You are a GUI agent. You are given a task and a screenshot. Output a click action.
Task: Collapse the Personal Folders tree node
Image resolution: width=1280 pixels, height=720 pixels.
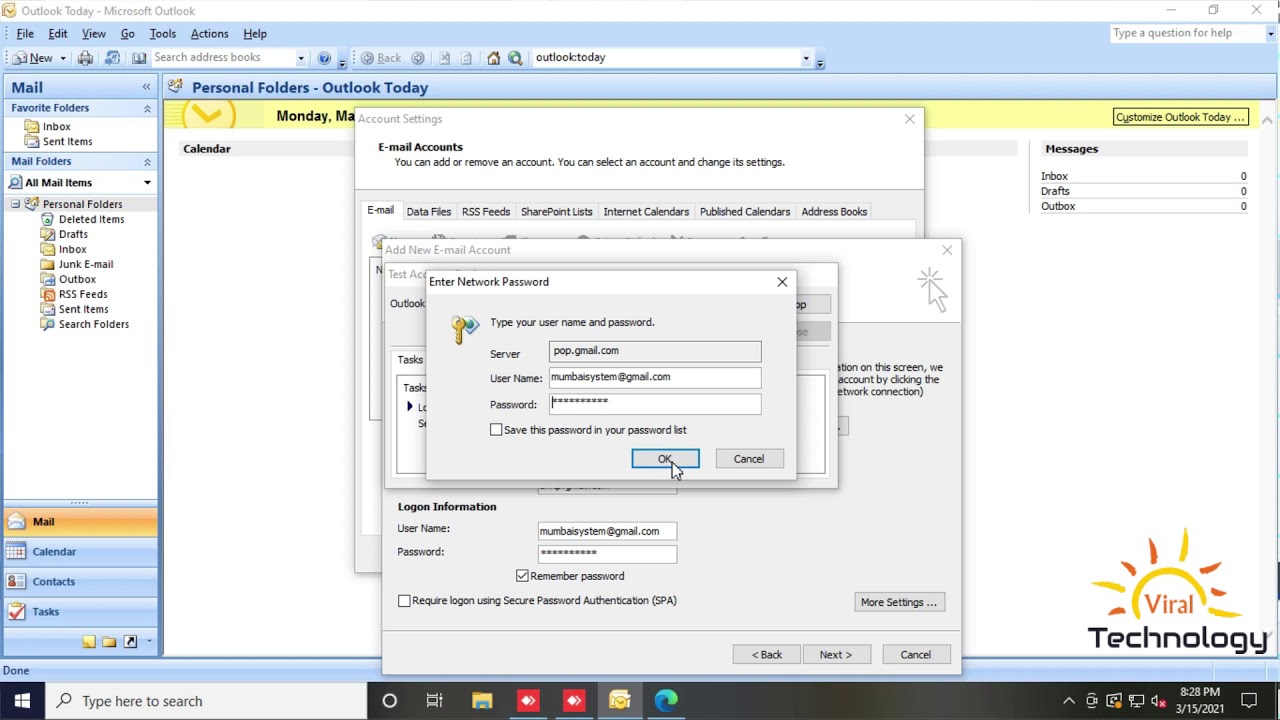coord(15,204)
